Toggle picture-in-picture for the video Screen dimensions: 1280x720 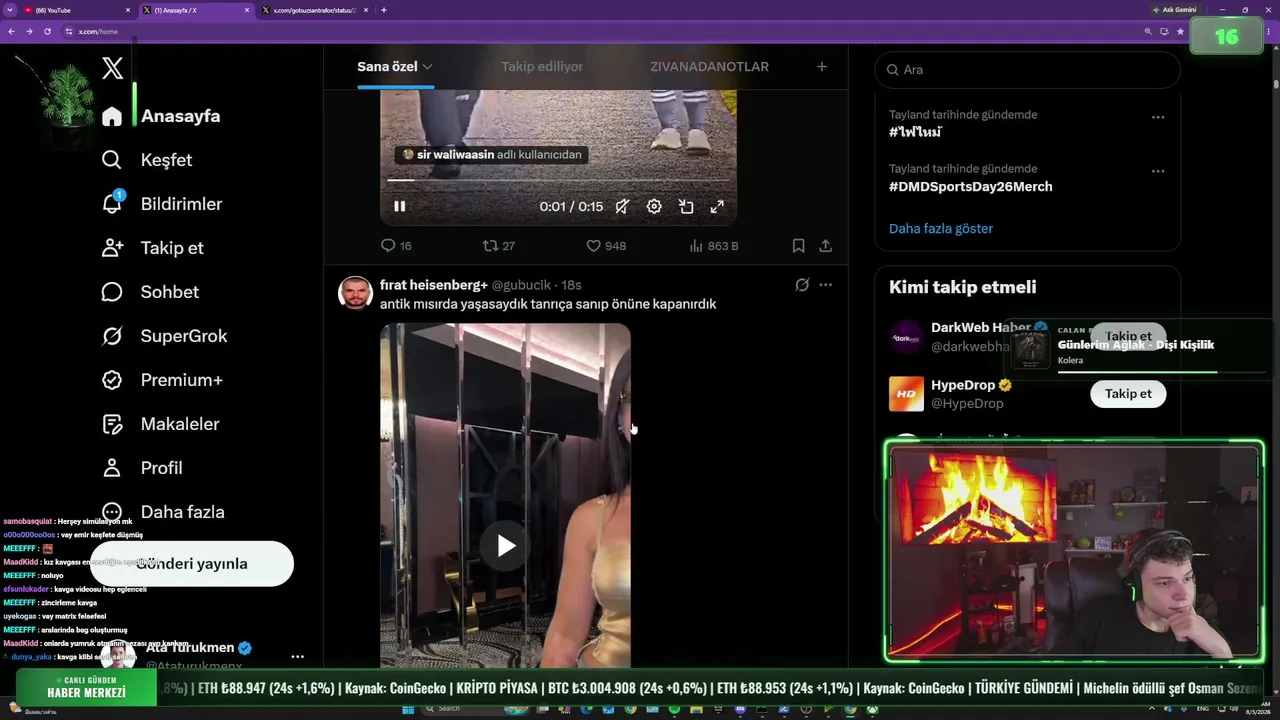tap(686, 206)
